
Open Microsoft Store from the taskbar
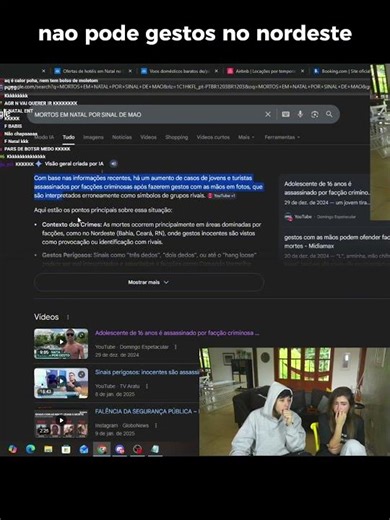[66, 450]
